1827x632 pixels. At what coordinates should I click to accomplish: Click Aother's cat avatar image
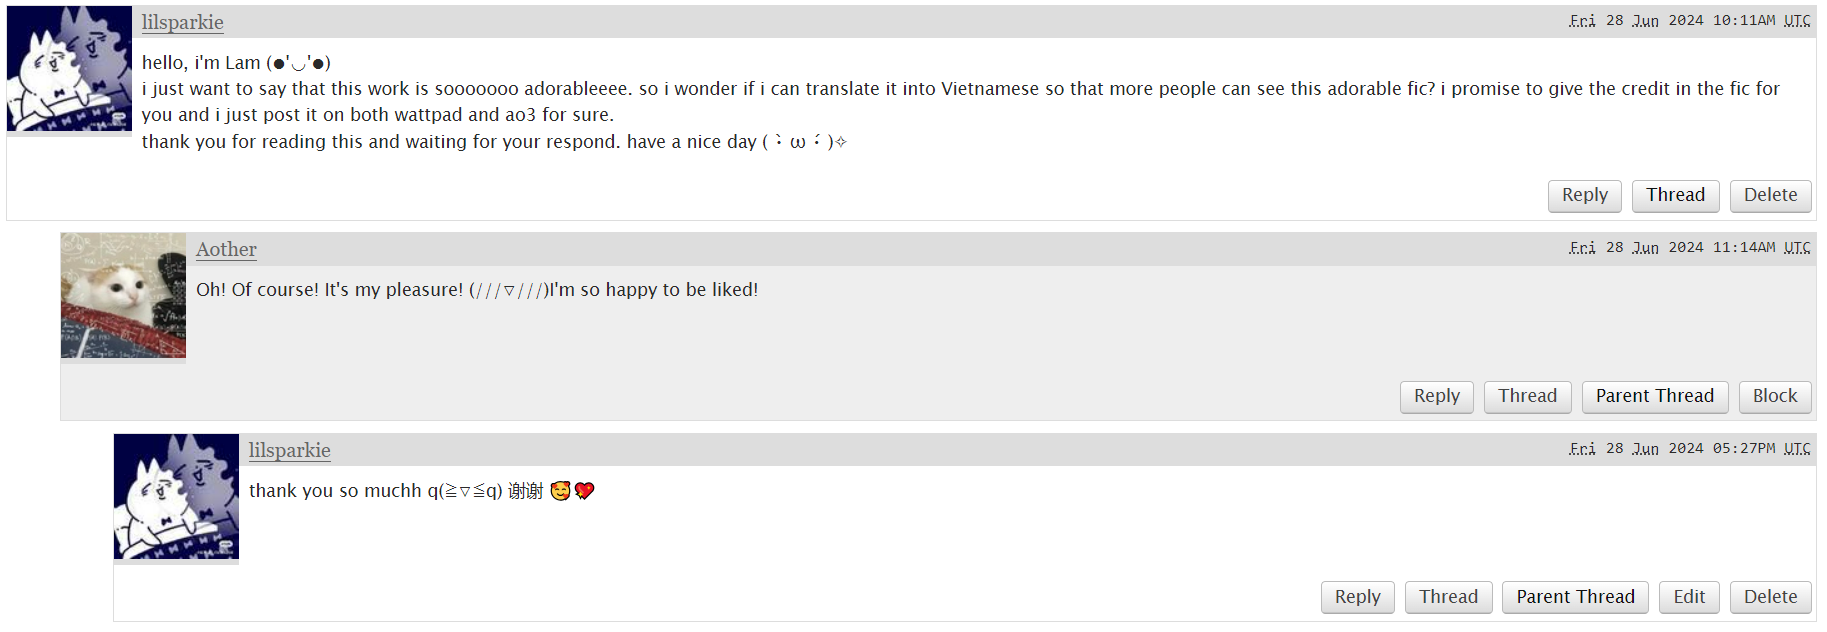point(123,295)
